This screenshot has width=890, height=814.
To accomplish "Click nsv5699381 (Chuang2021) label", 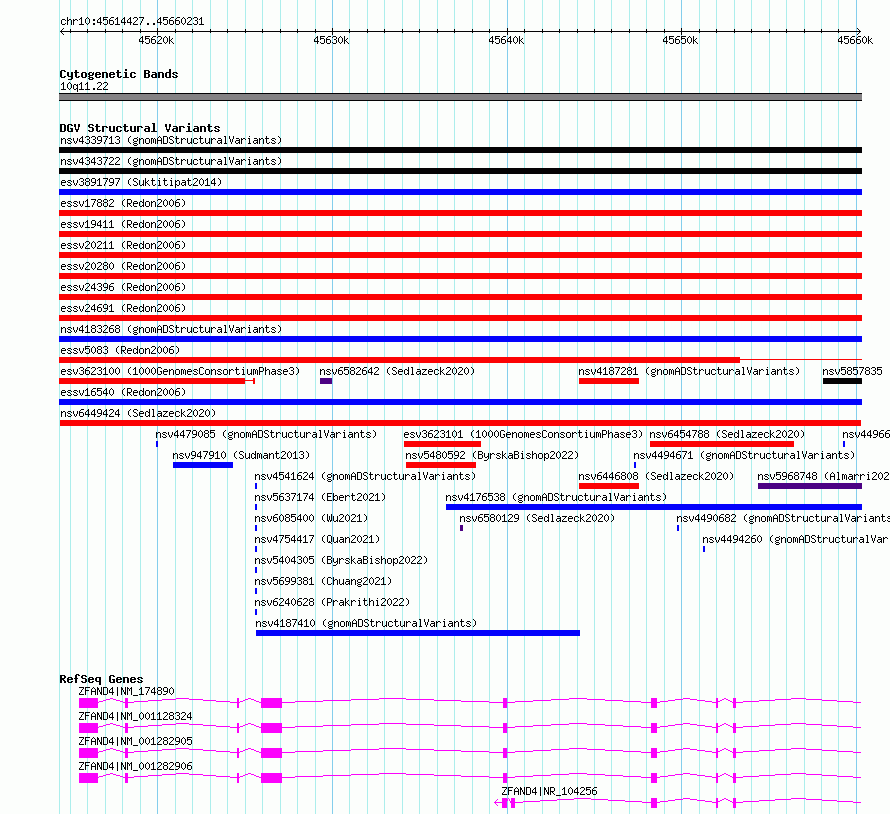I will point(323,581).
